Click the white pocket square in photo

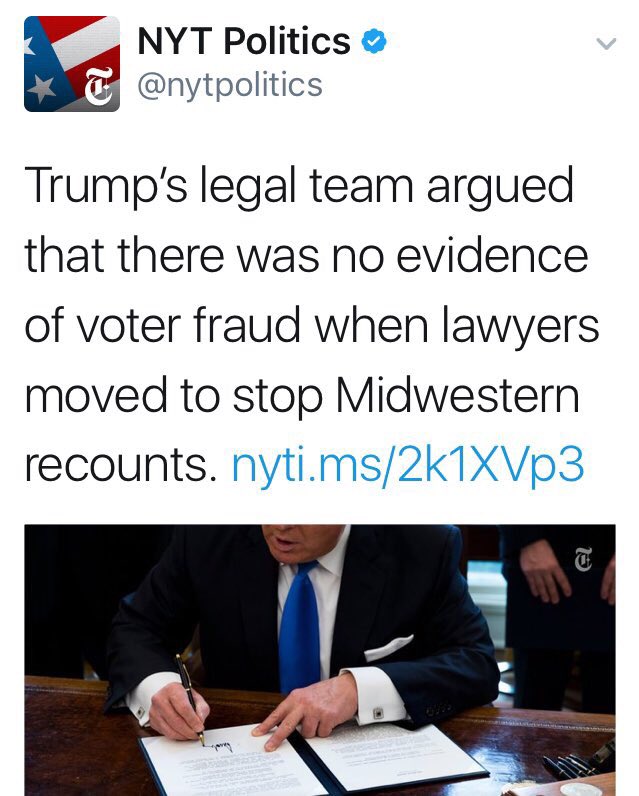point(388,648)
